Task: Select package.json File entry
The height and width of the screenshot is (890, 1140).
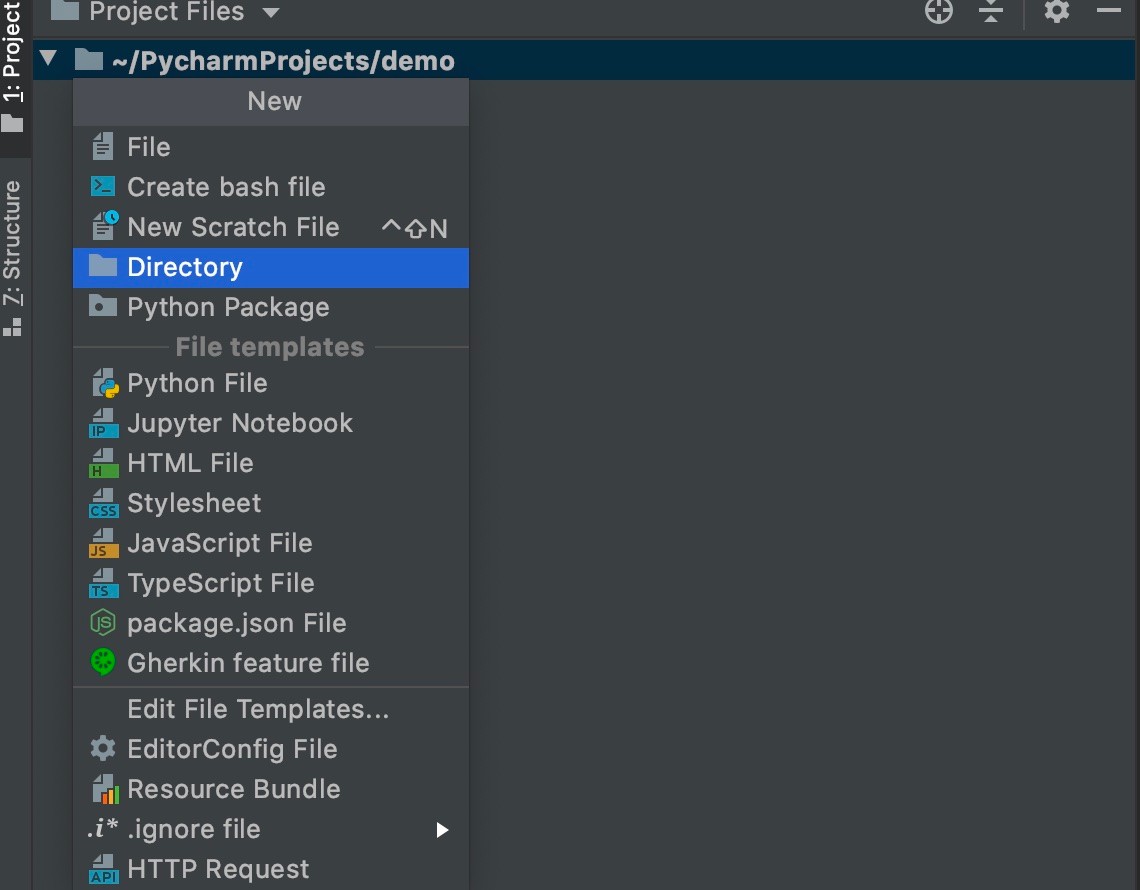Action: click(271, 623)
